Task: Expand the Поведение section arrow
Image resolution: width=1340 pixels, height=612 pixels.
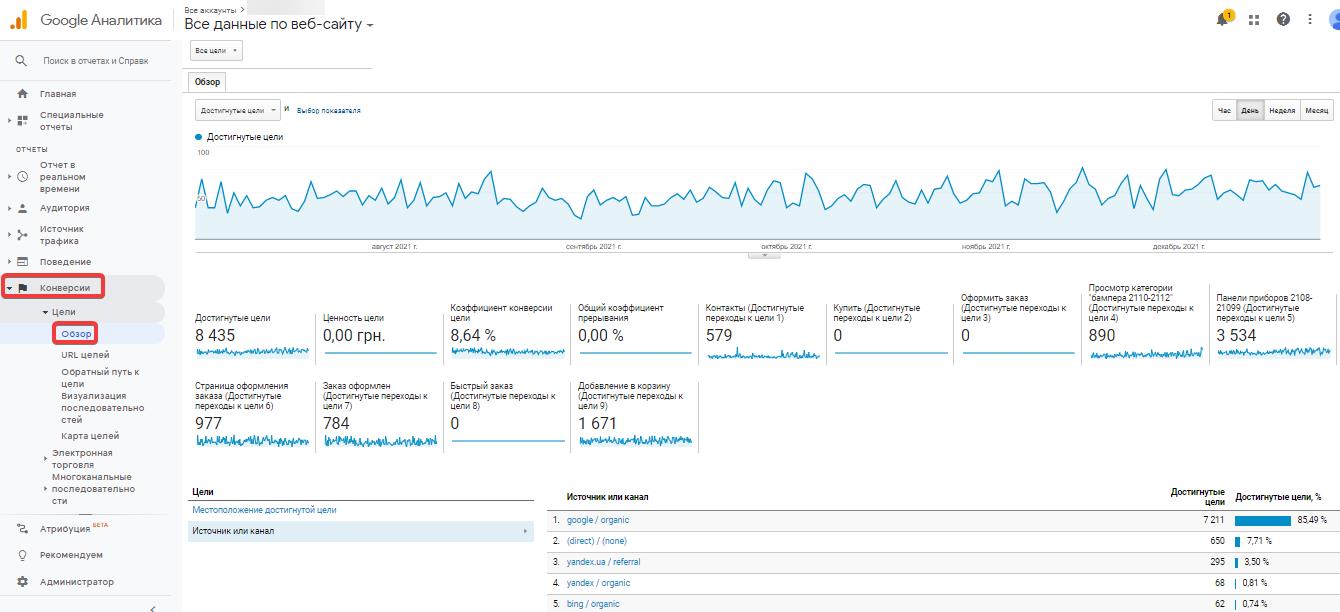Action: [x=10, y=262]
